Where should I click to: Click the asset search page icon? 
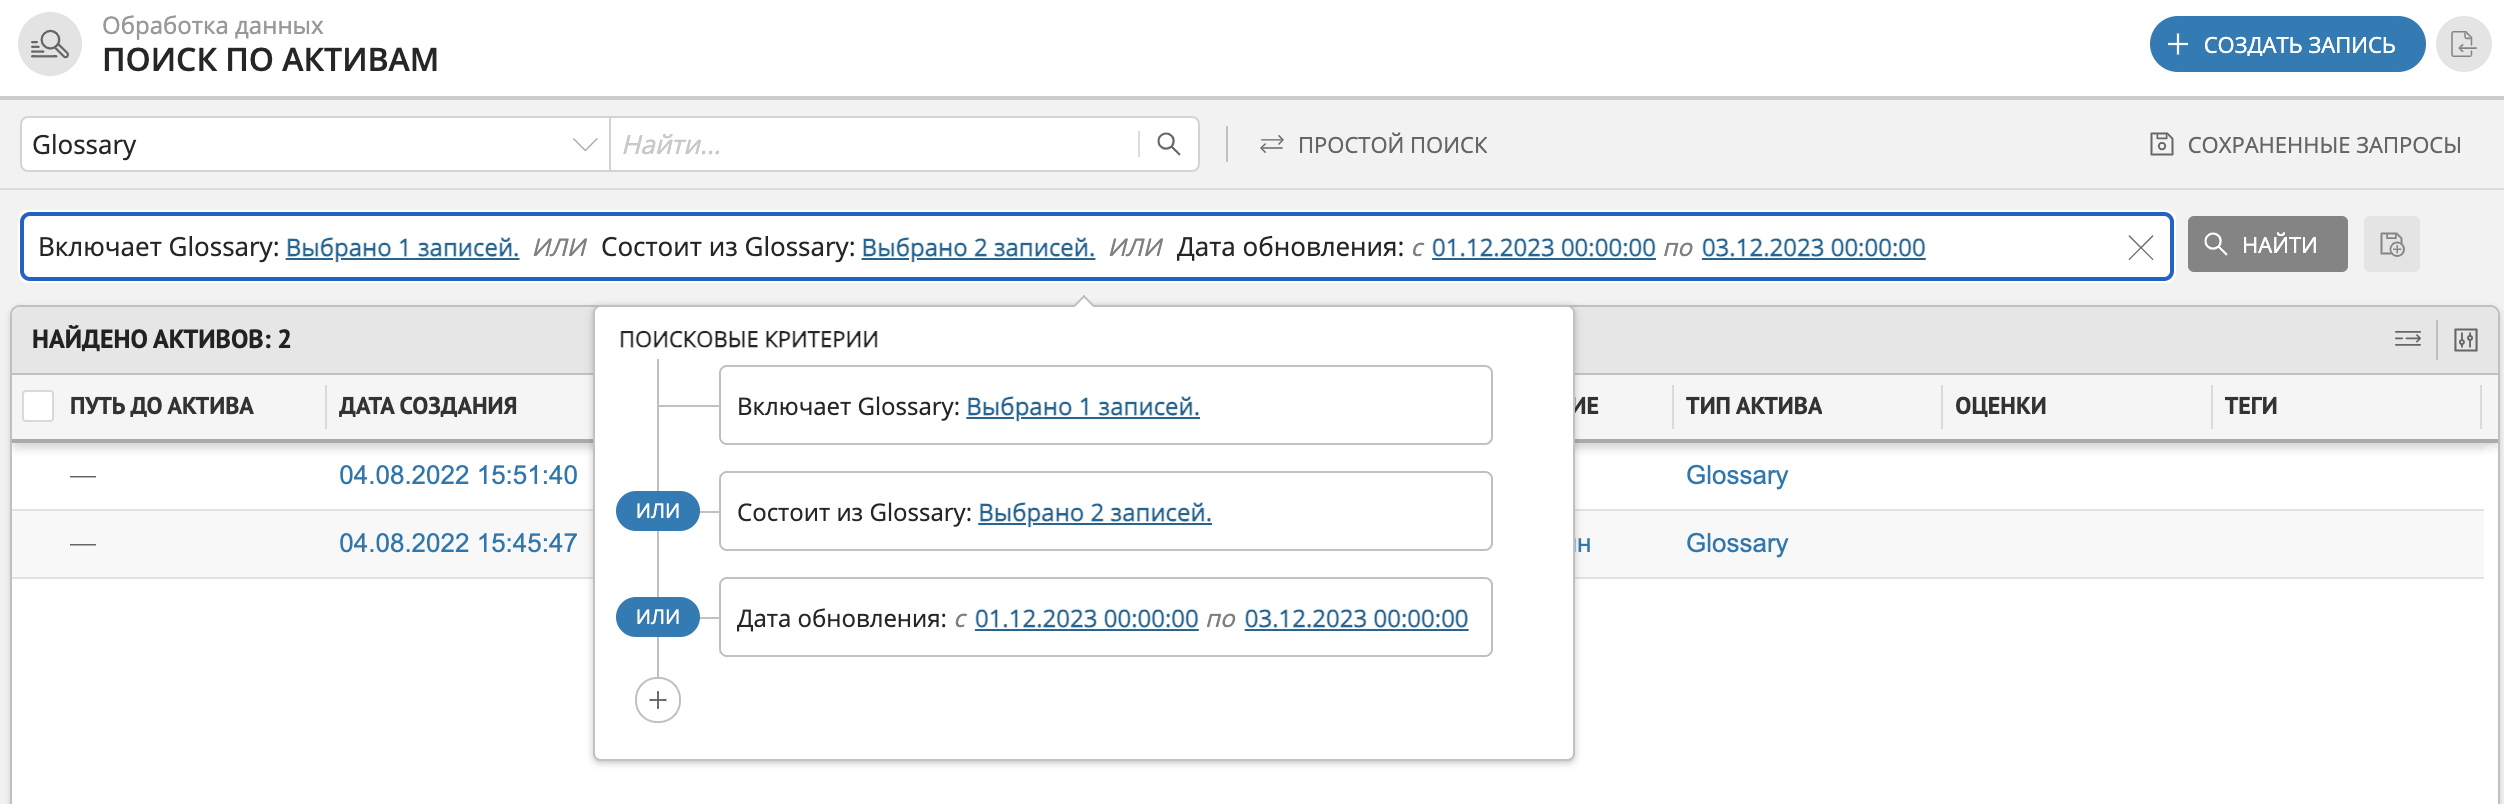pyautogui.click(x=49, y=44)
